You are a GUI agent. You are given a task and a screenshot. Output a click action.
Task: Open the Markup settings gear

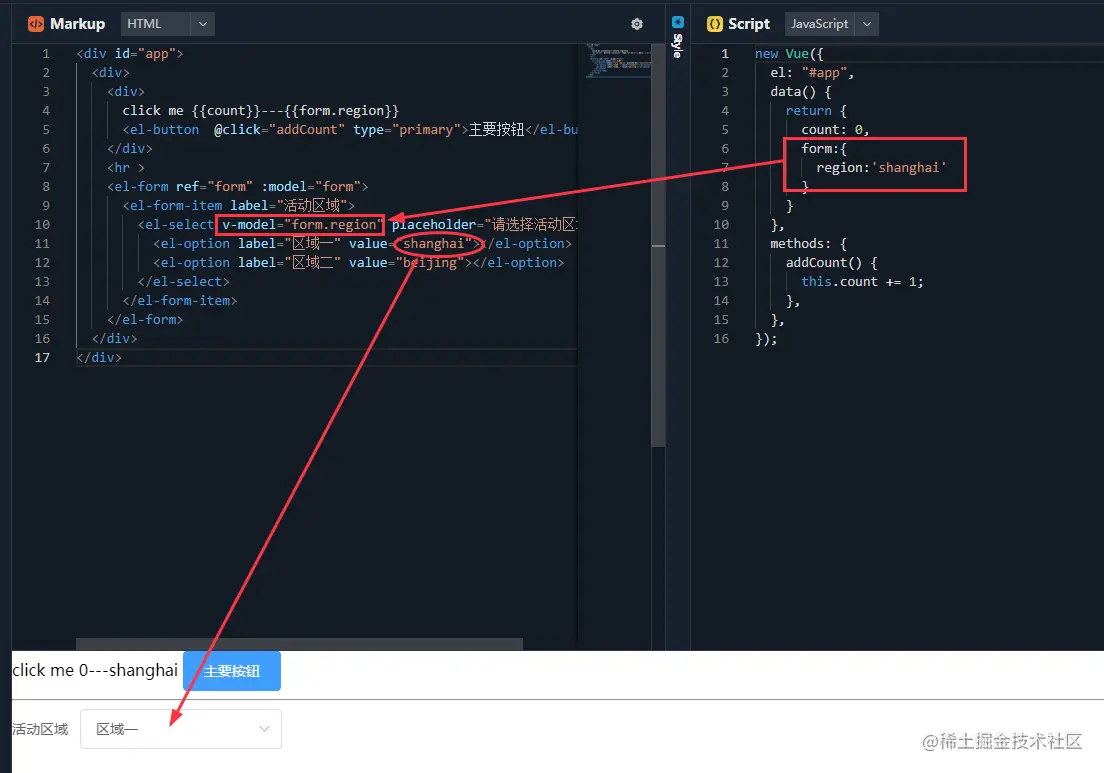point(636,24)
